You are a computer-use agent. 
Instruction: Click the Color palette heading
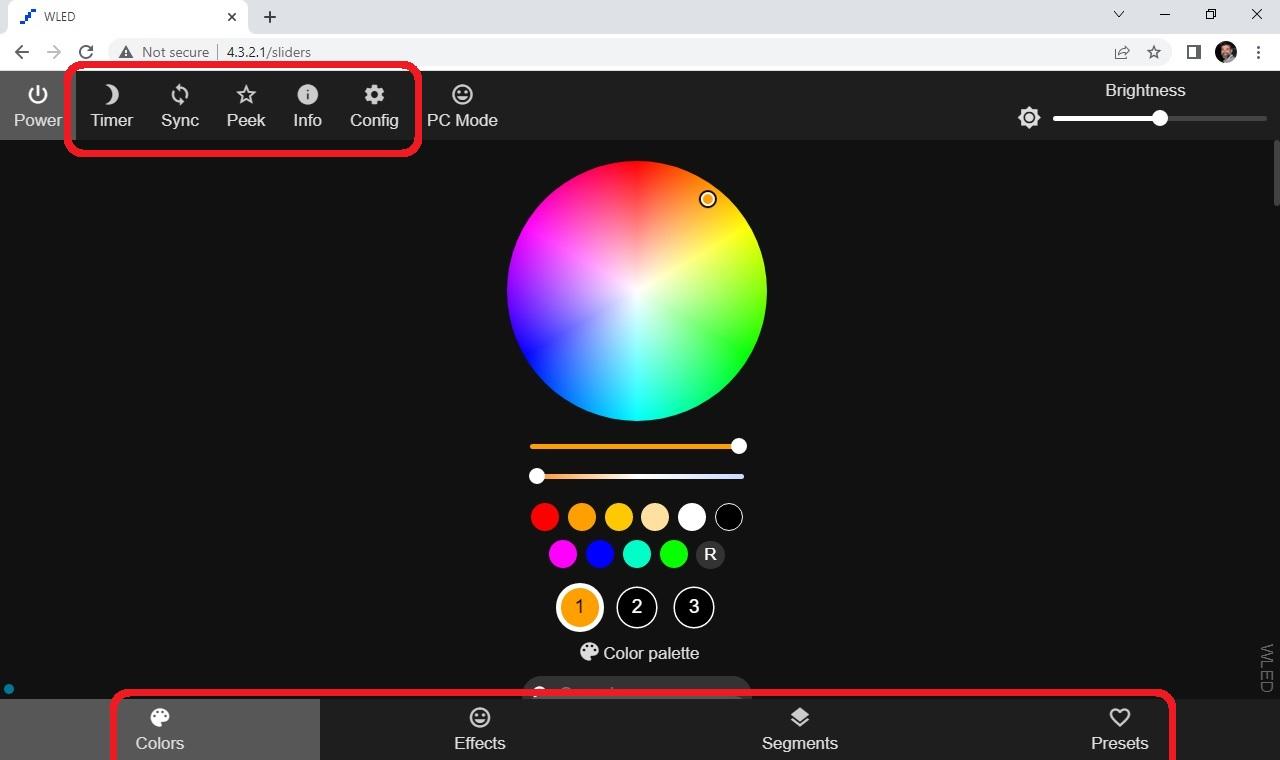pos(639,653)
